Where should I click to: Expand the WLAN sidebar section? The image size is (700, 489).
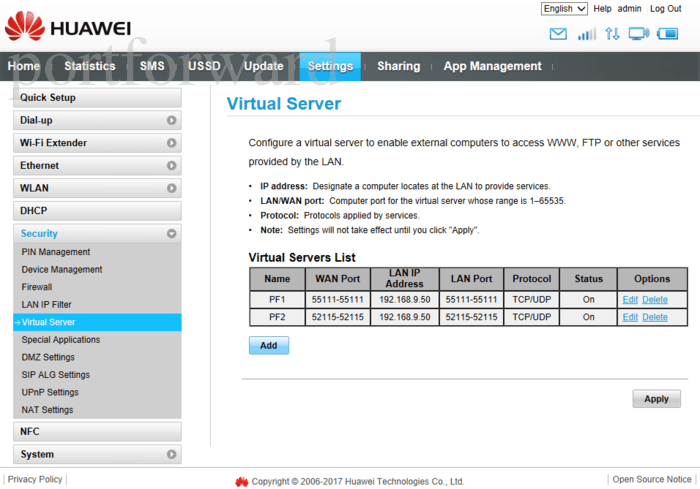pos(97,188)
